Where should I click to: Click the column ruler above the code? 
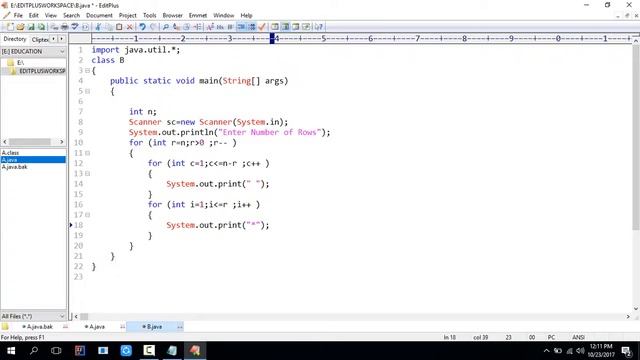coord(361,39)
